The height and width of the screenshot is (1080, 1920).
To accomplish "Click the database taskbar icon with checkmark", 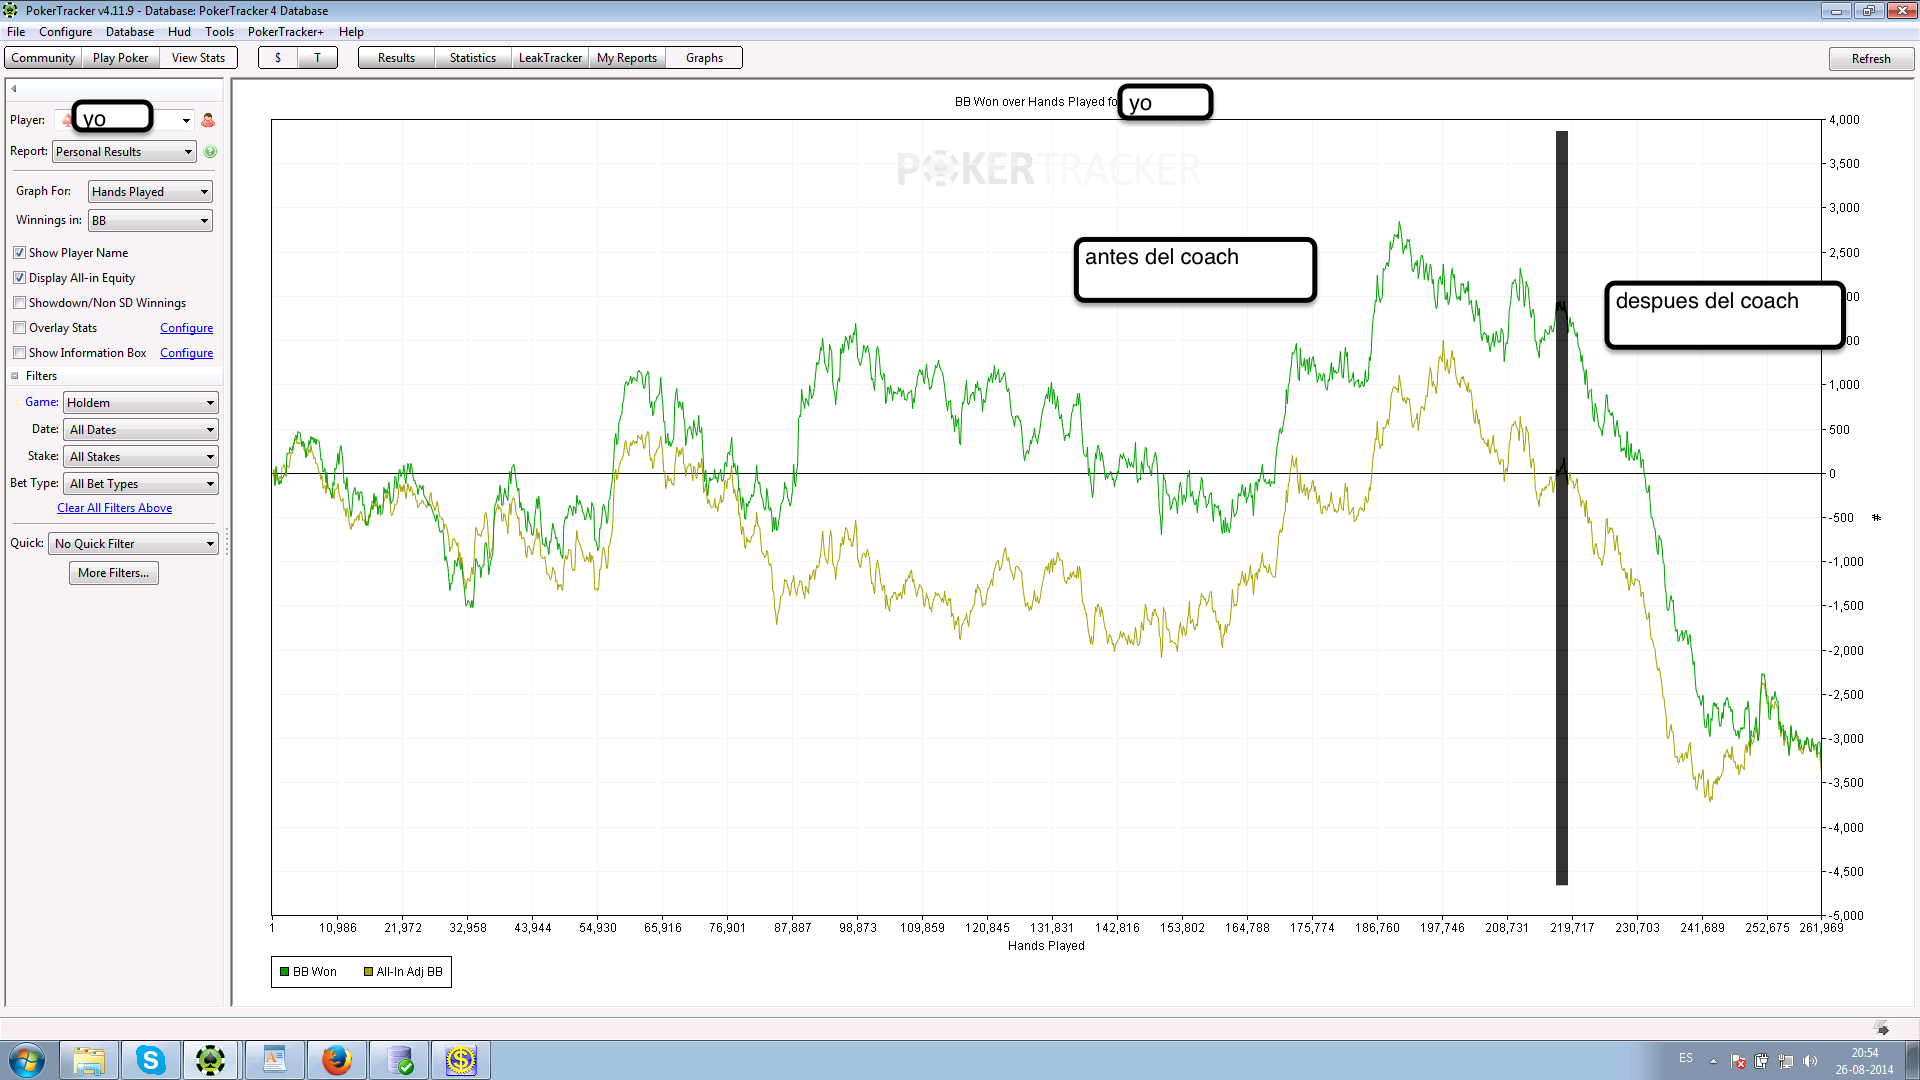I will pyautogui.click(x=399, y=1060).
